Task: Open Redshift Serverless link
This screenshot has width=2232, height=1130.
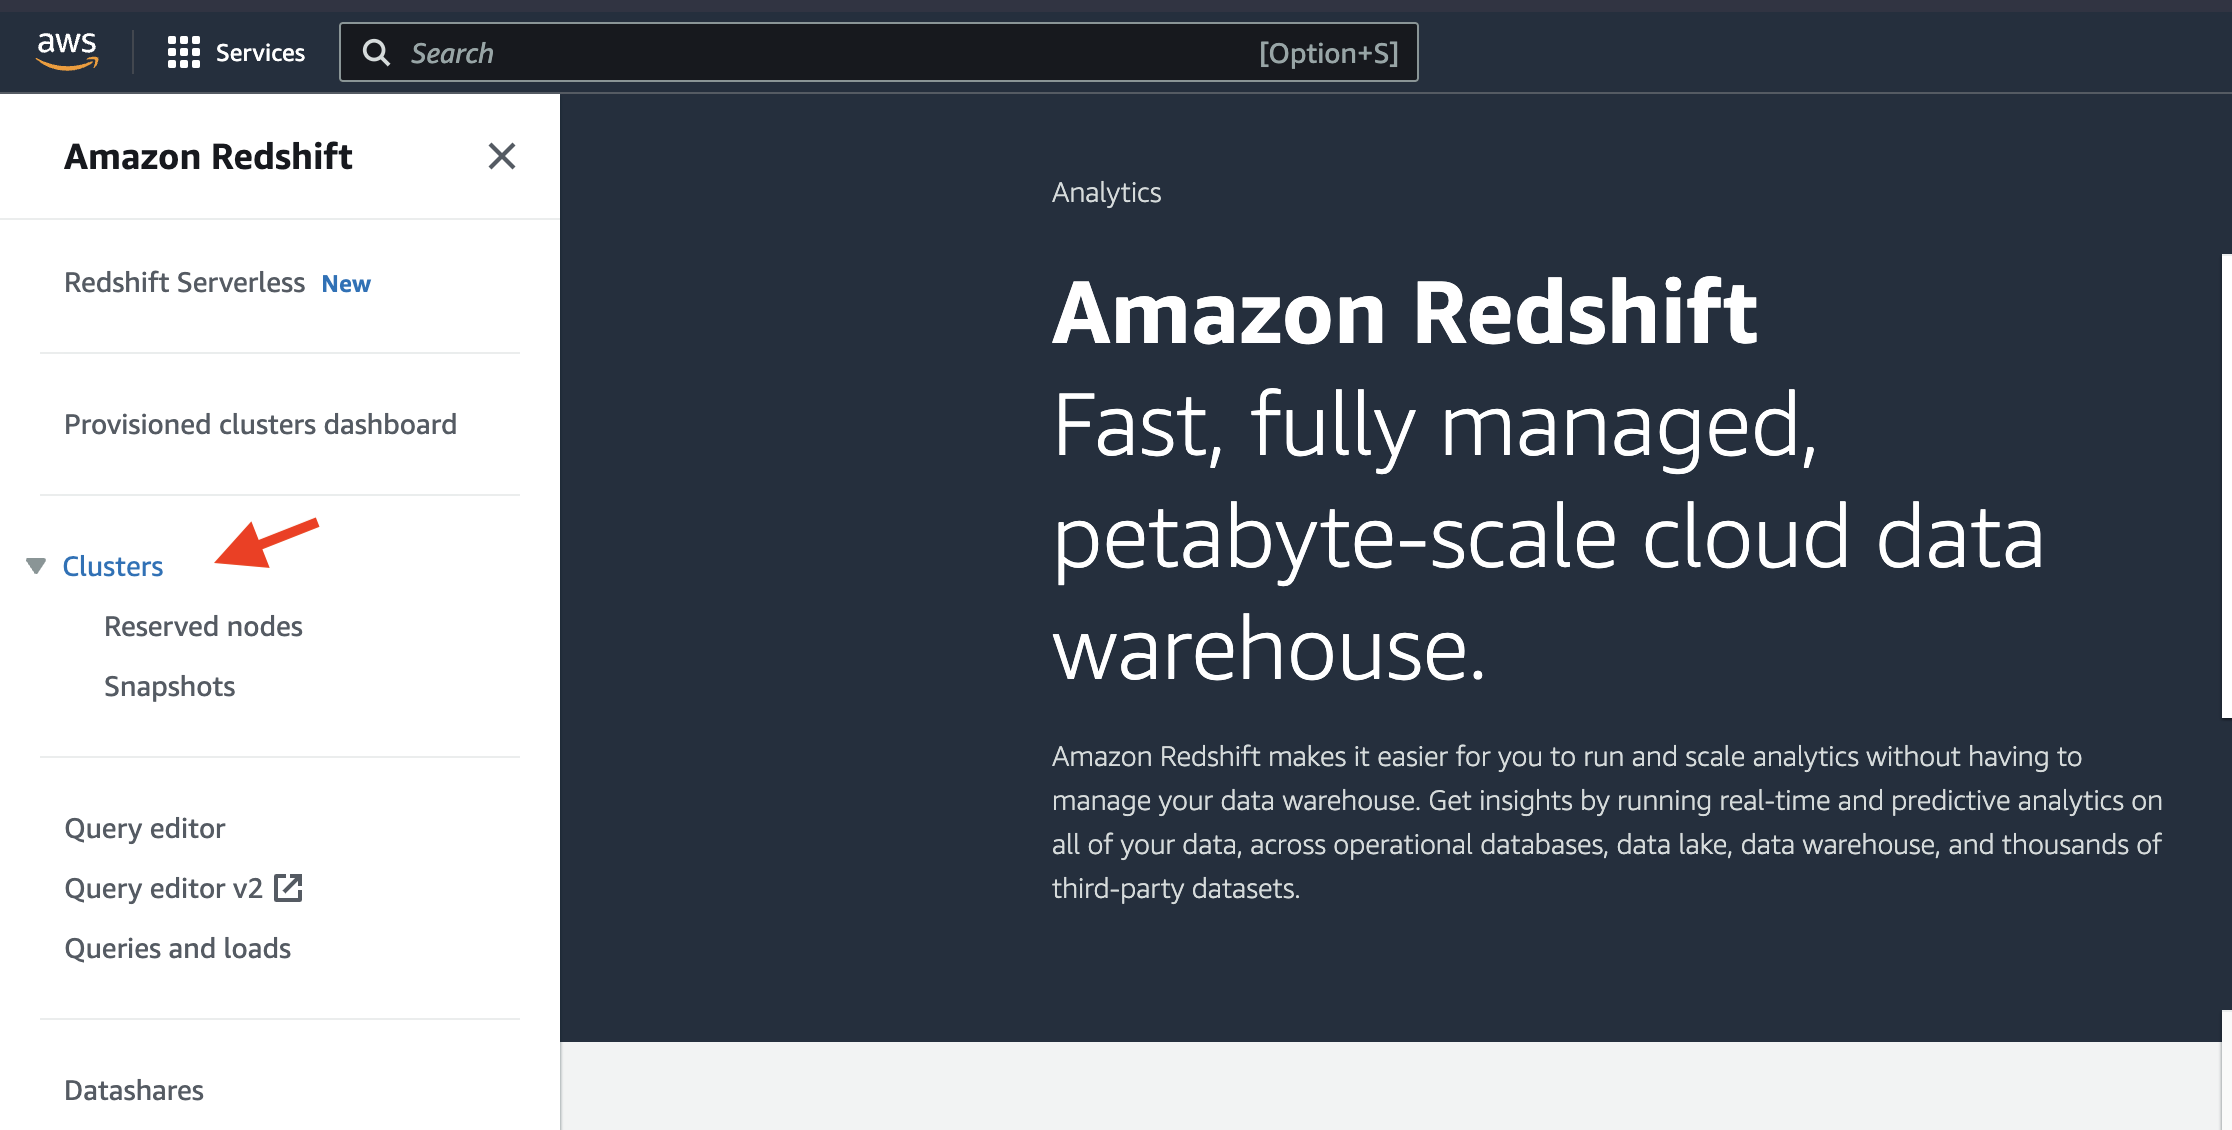Action: pos(184,283)
